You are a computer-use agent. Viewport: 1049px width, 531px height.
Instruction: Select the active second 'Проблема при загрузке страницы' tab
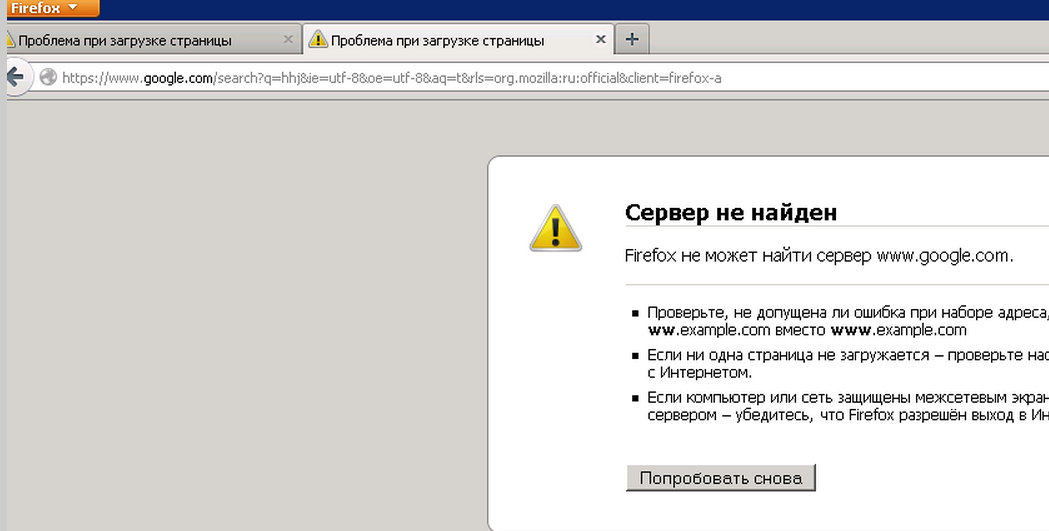coord(458,40)
